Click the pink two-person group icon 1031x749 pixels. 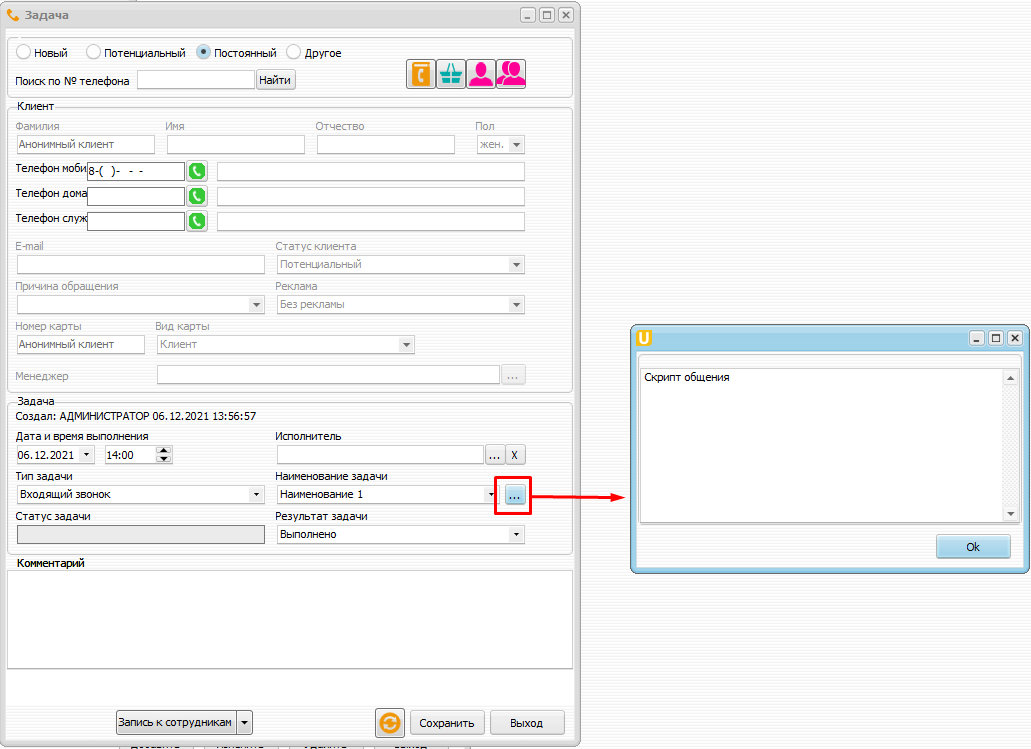tap(511, 75)
